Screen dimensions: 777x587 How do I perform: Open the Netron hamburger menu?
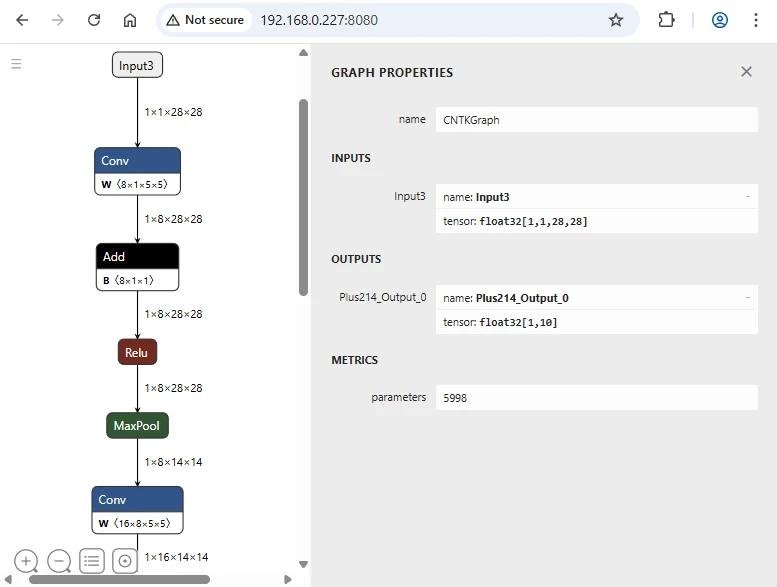16,64
